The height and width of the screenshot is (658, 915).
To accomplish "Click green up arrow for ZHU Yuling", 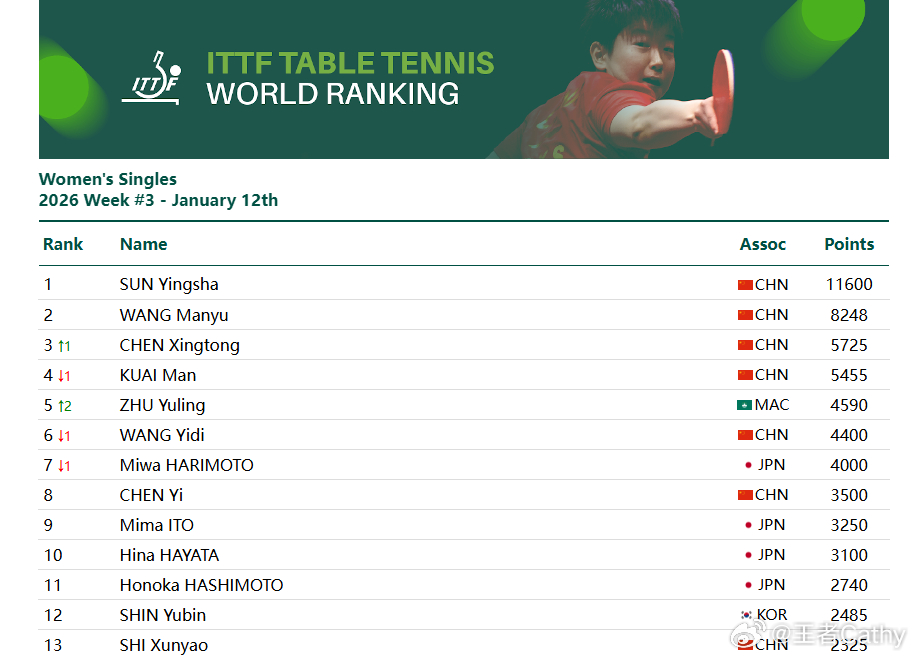I will click(x=62, y=406).
